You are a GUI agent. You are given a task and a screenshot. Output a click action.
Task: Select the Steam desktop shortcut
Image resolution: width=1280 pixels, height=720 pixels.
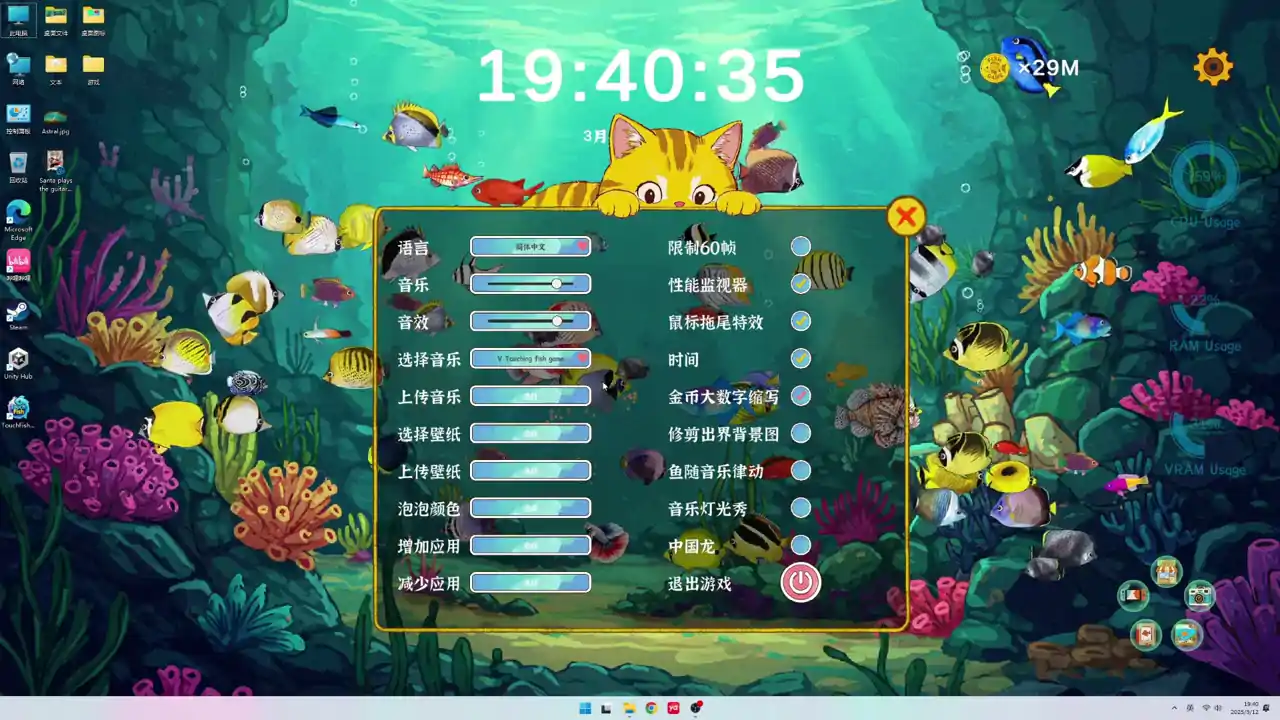tap(18, 314)
